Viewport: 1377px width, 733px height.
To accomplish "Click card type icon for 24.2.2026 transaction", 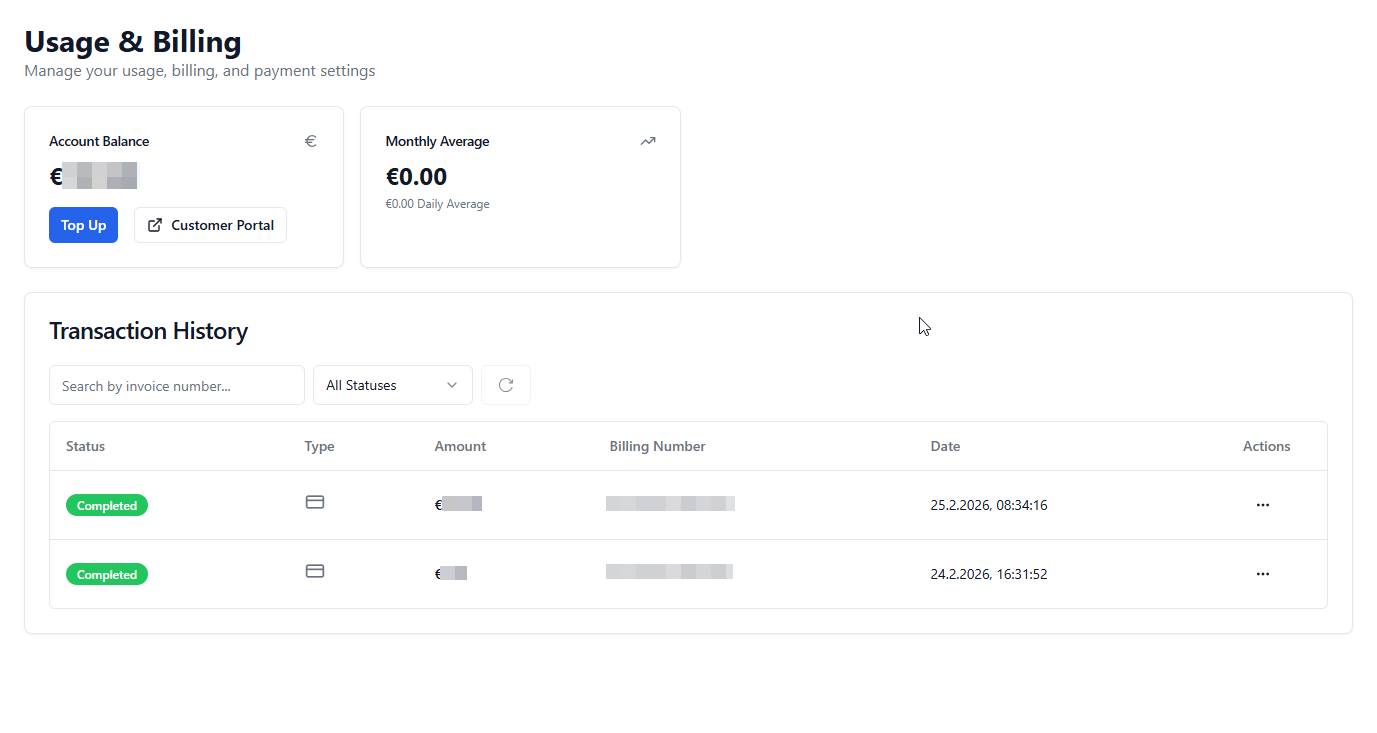I will [x=315, y=571].
